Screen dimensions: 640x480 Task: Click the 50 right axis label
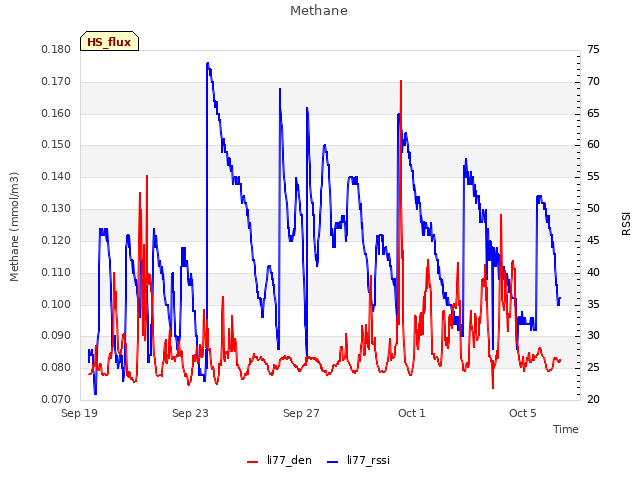tap(593, 209)
